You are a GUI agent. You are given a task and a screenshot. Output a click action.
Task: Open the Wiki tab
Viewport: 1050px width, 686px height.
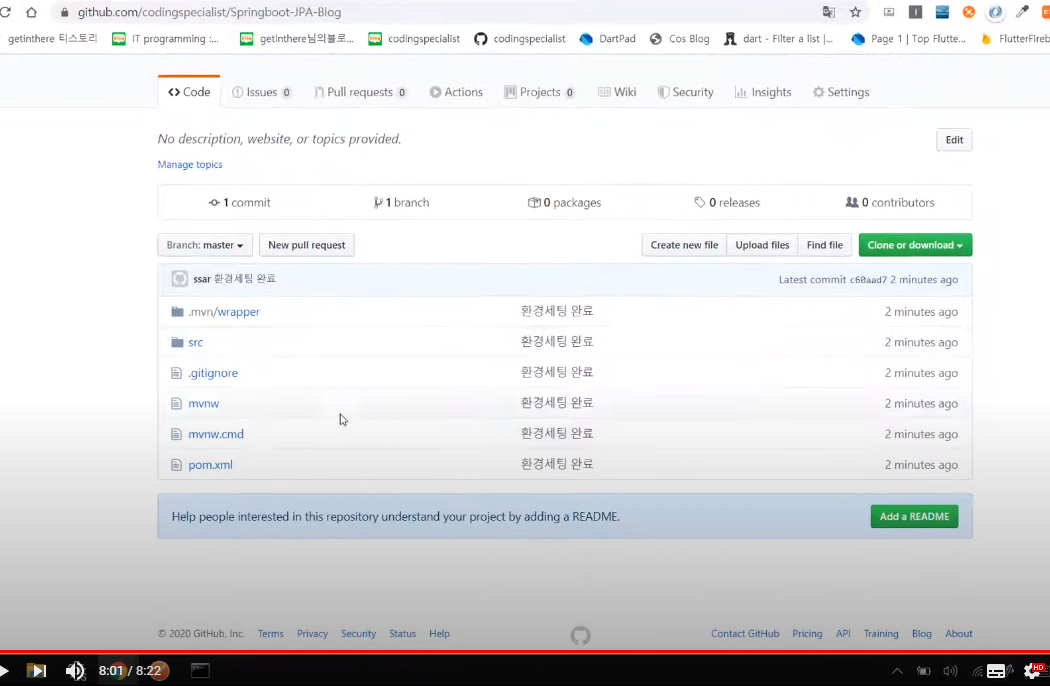(617, 92)
